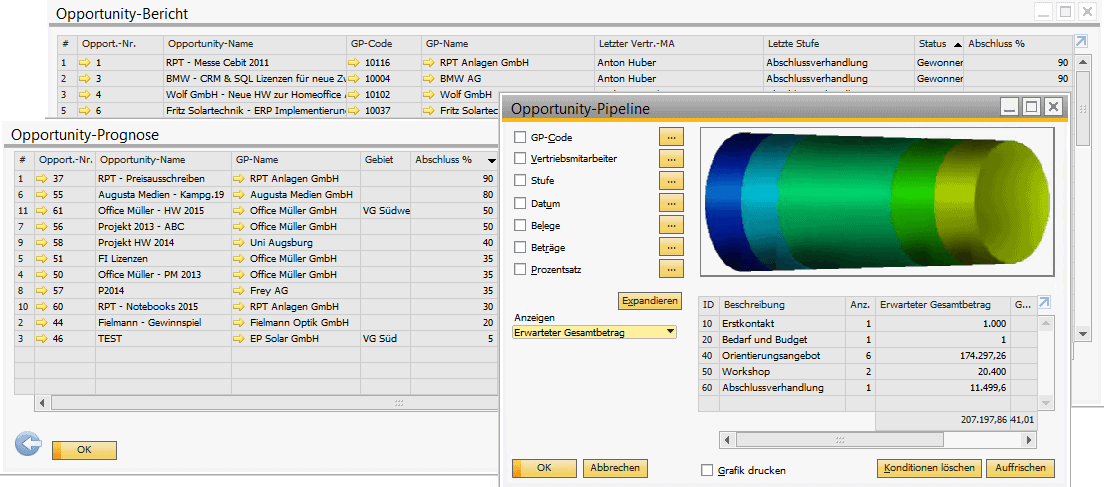The width and height of the screenshot is (1104, 487).
Task: Click the Beschreibung column header in Pipeline
Action: point(782,305)
